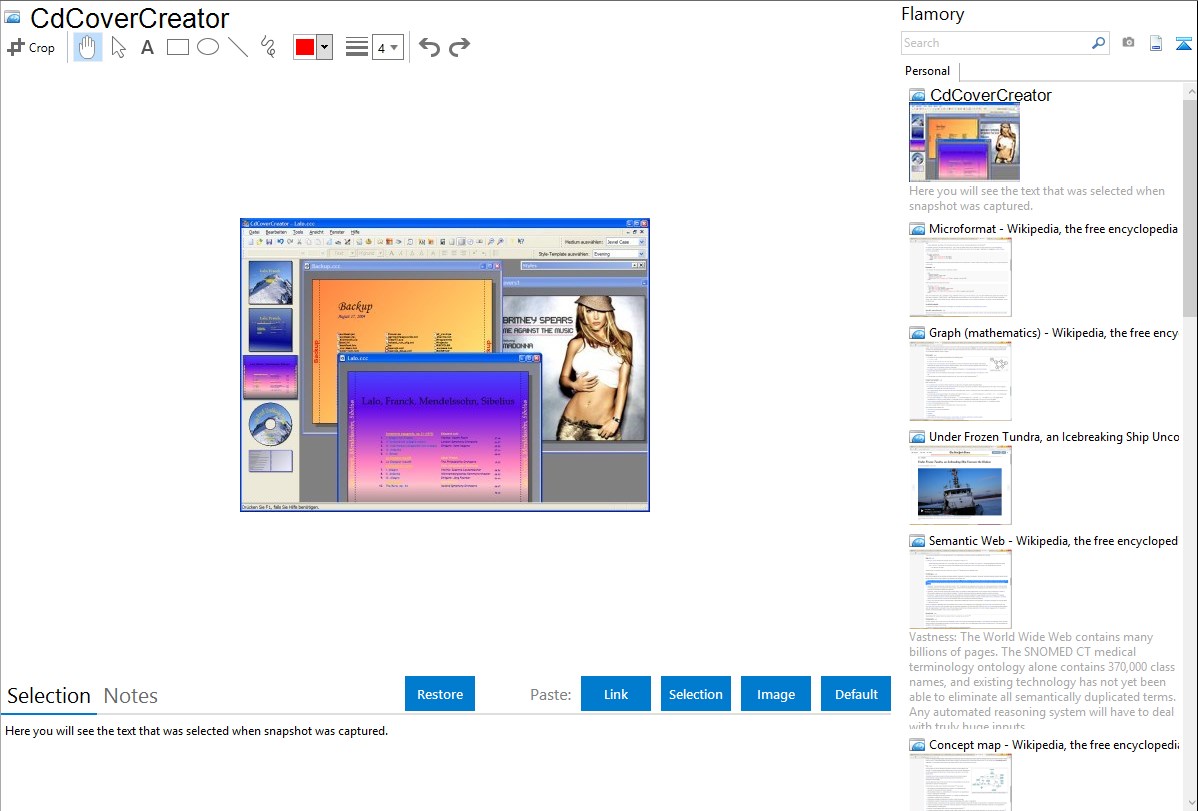The height and width of the screenshot is (811, 1198).
Task: Open the CdCoverCreator snapshot thumbnail in sidebar
Action: 964,142
